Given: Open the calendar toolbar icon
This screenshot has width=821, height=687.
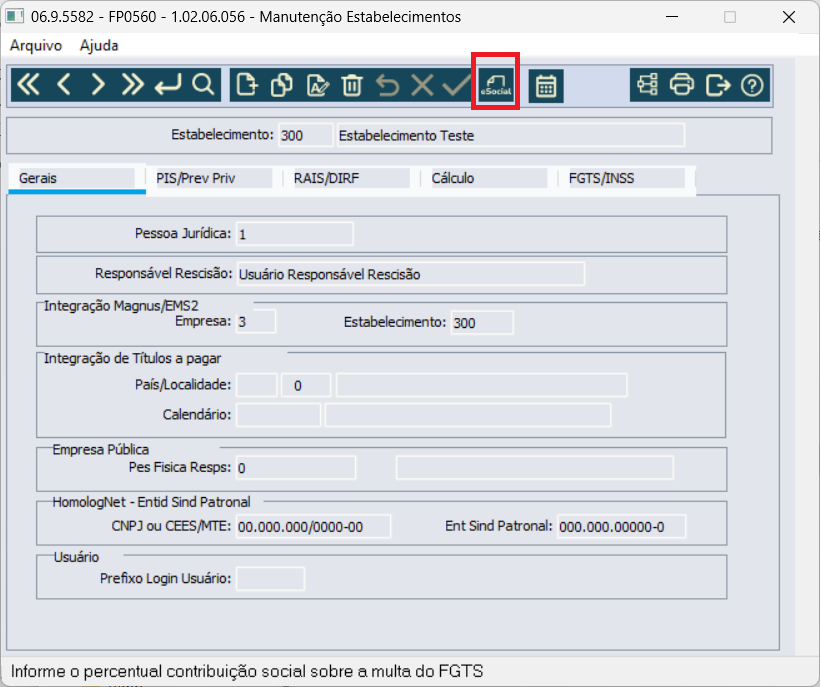Looking at the screenshot, I should pyautogui.click(x=546, y=86).
